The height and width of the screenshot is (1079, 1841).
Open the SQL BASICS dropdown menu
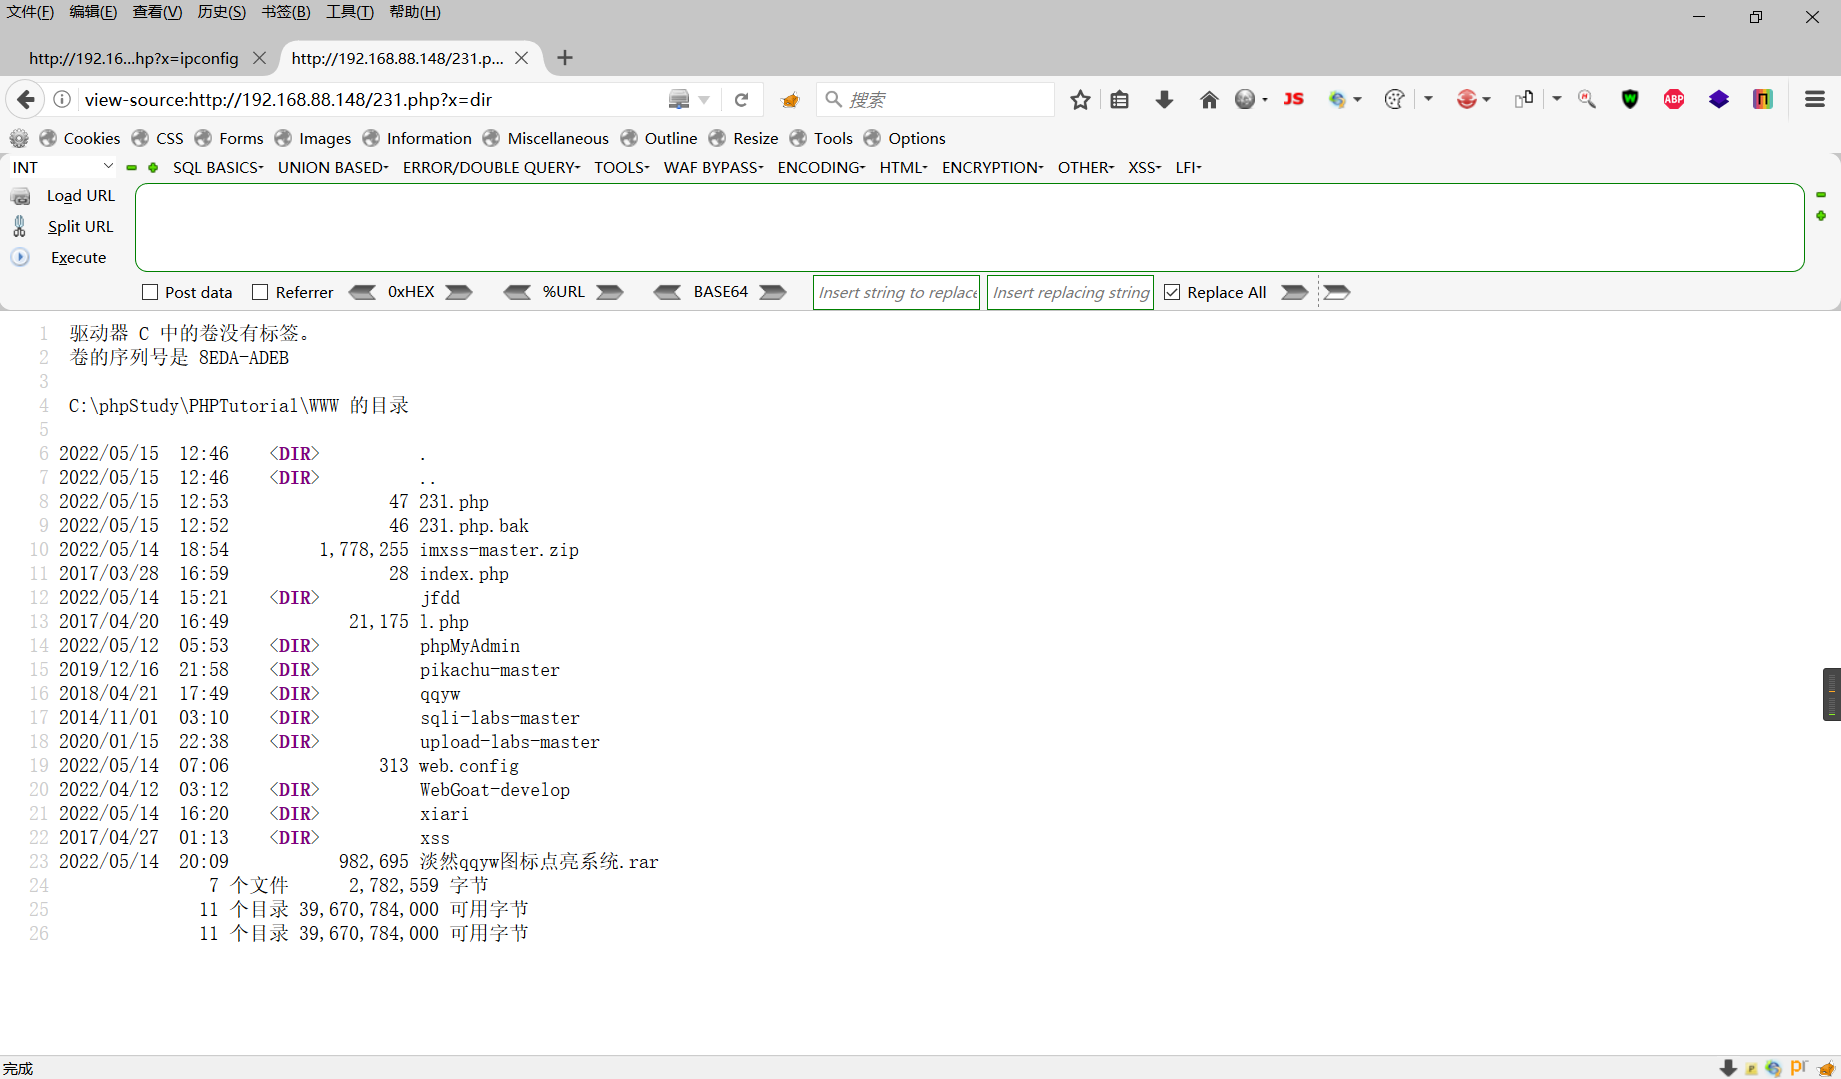(x=217, y=167)
